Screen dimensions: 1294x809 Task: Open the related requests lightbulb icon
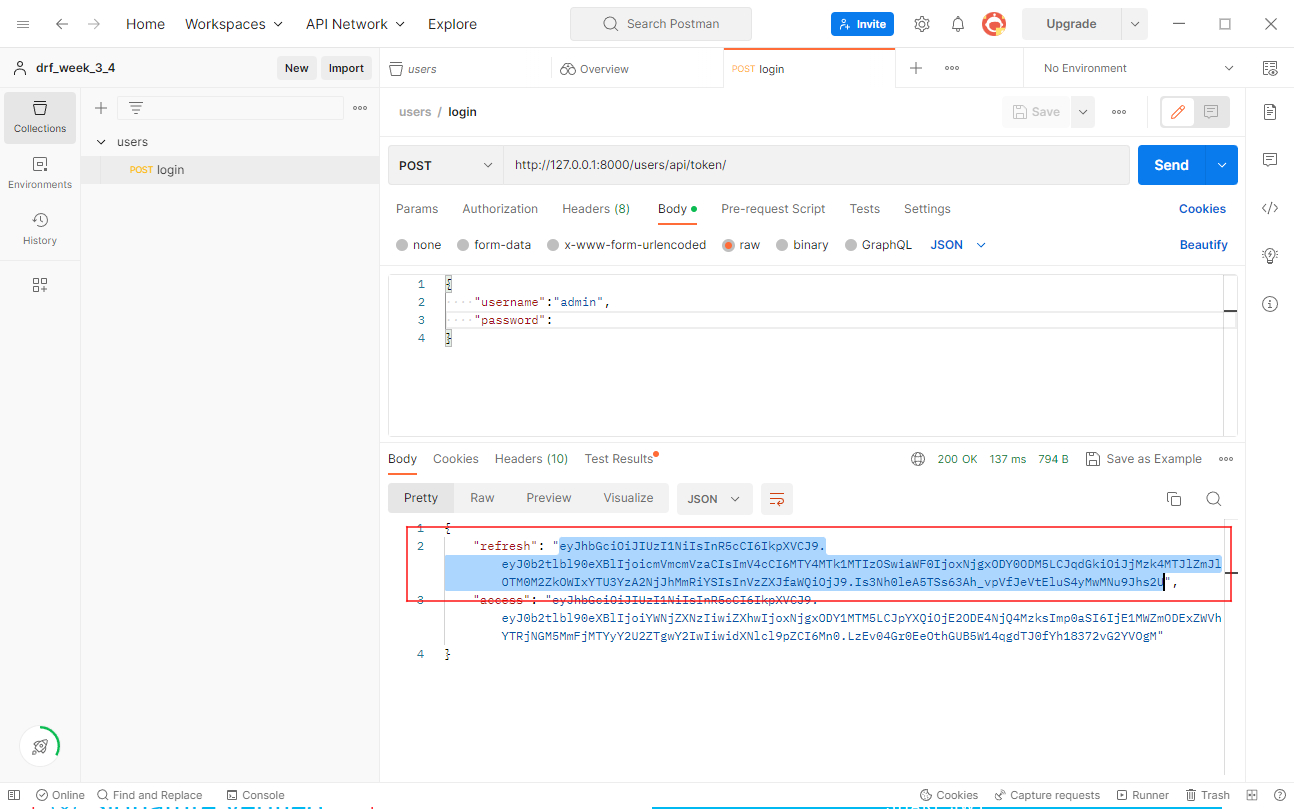(x=1270, y=256)
